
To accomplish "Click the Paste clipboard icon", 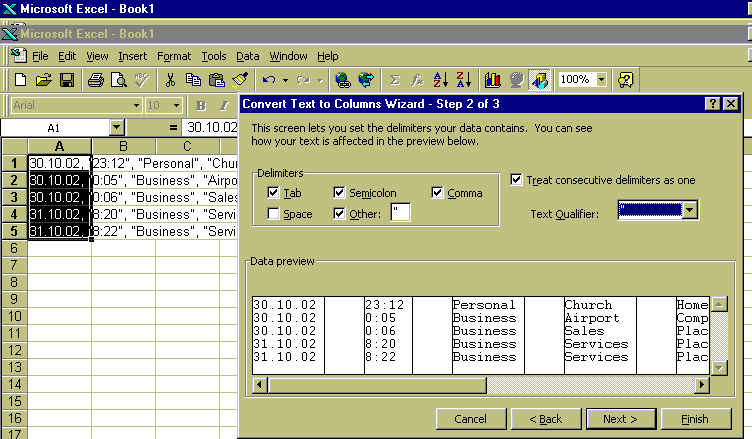I will coord(217,80).
